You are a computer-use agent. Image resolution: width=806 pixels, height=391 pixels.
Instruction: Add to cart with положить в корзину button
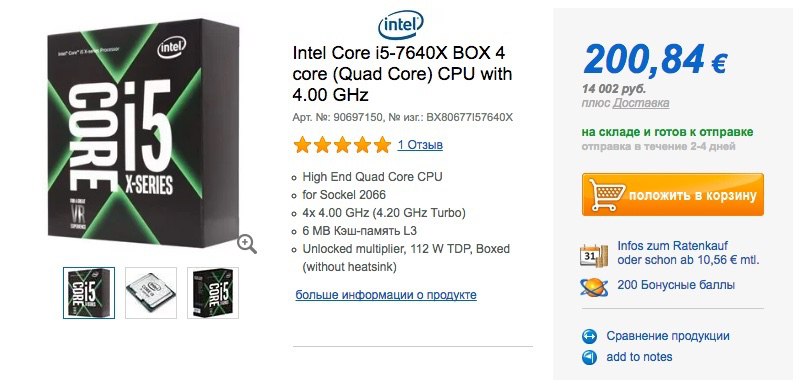pos(673,194)
